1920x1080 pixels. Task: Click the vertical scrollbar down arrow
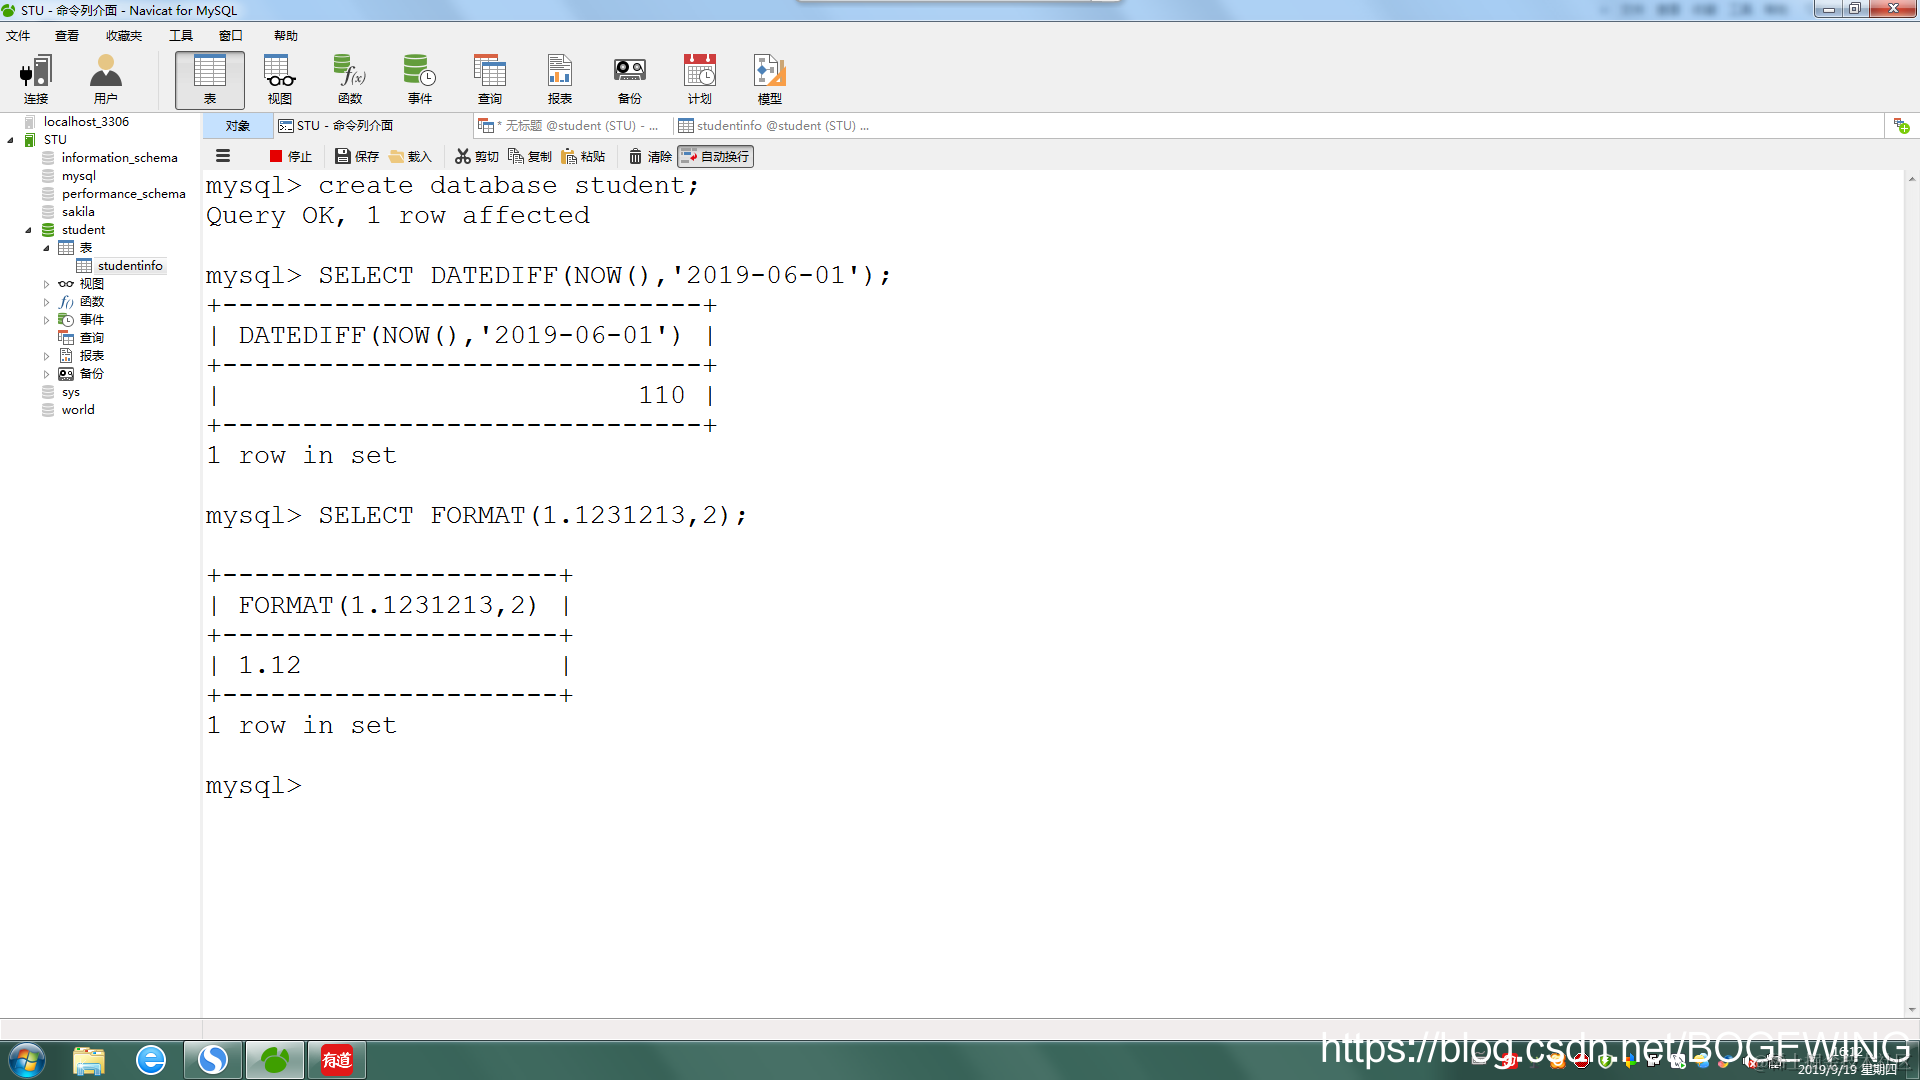[x=1911, y=1010]
